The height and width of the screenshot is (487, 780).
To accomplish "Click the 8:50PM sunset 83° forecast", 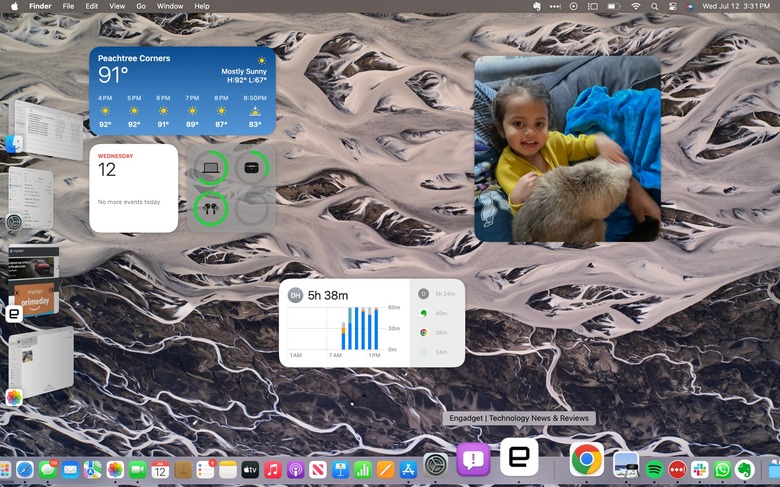I will click(255, 111).
